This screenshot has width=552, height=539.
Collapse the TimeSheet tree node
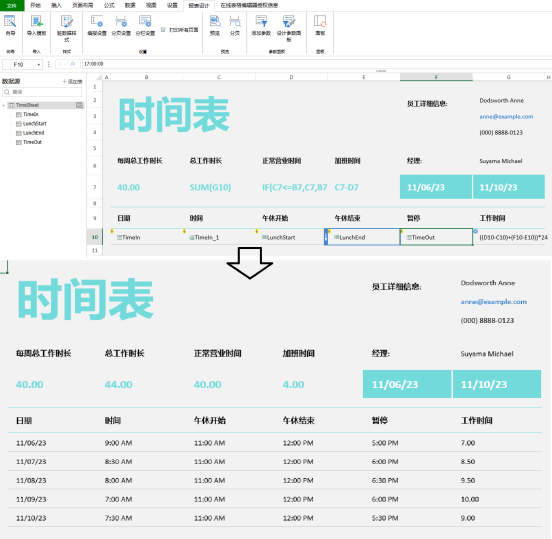coord(4,105)
